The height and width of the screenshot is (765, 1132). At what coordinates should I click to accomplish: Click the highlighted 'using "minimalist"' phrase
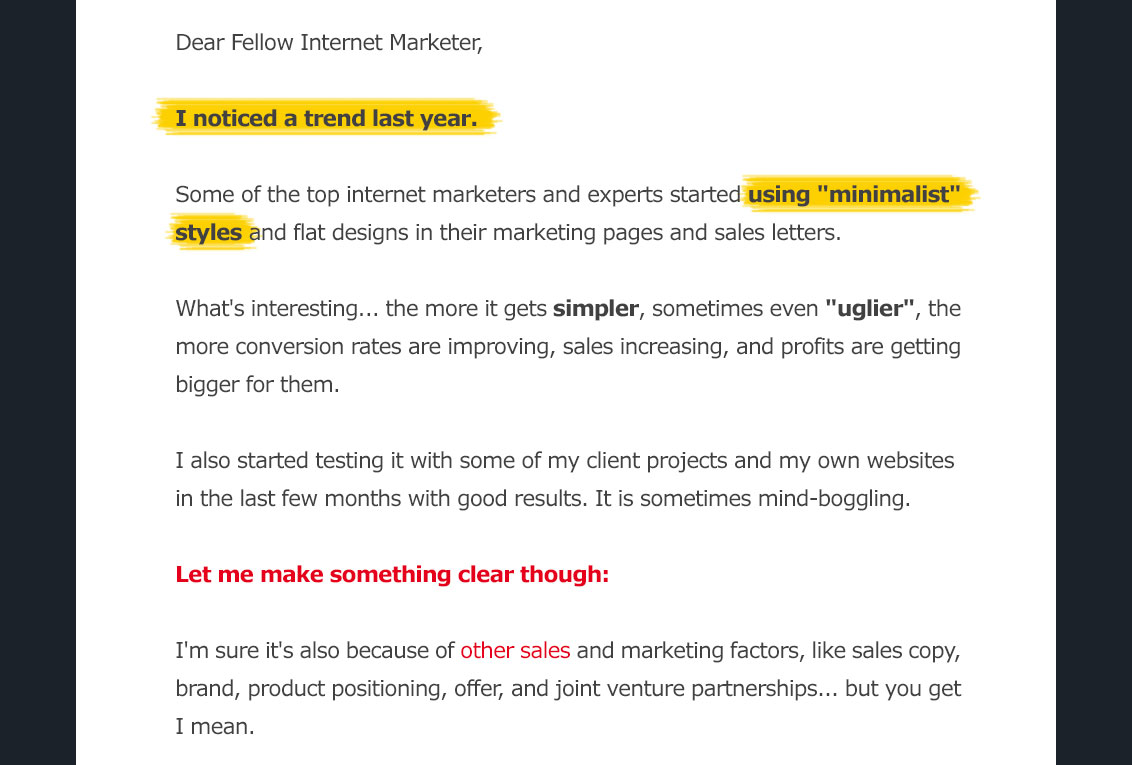coord(860,194)
